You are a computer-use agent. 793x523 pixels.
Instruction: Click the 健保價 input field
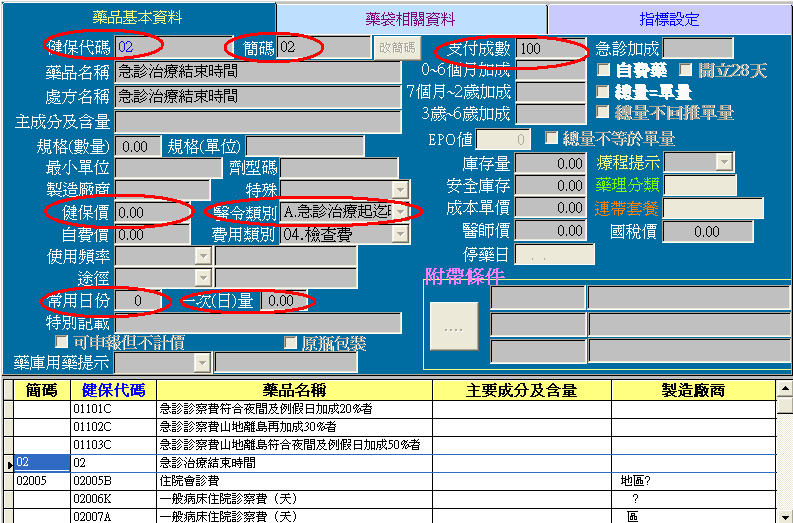(x=151, y=212)
